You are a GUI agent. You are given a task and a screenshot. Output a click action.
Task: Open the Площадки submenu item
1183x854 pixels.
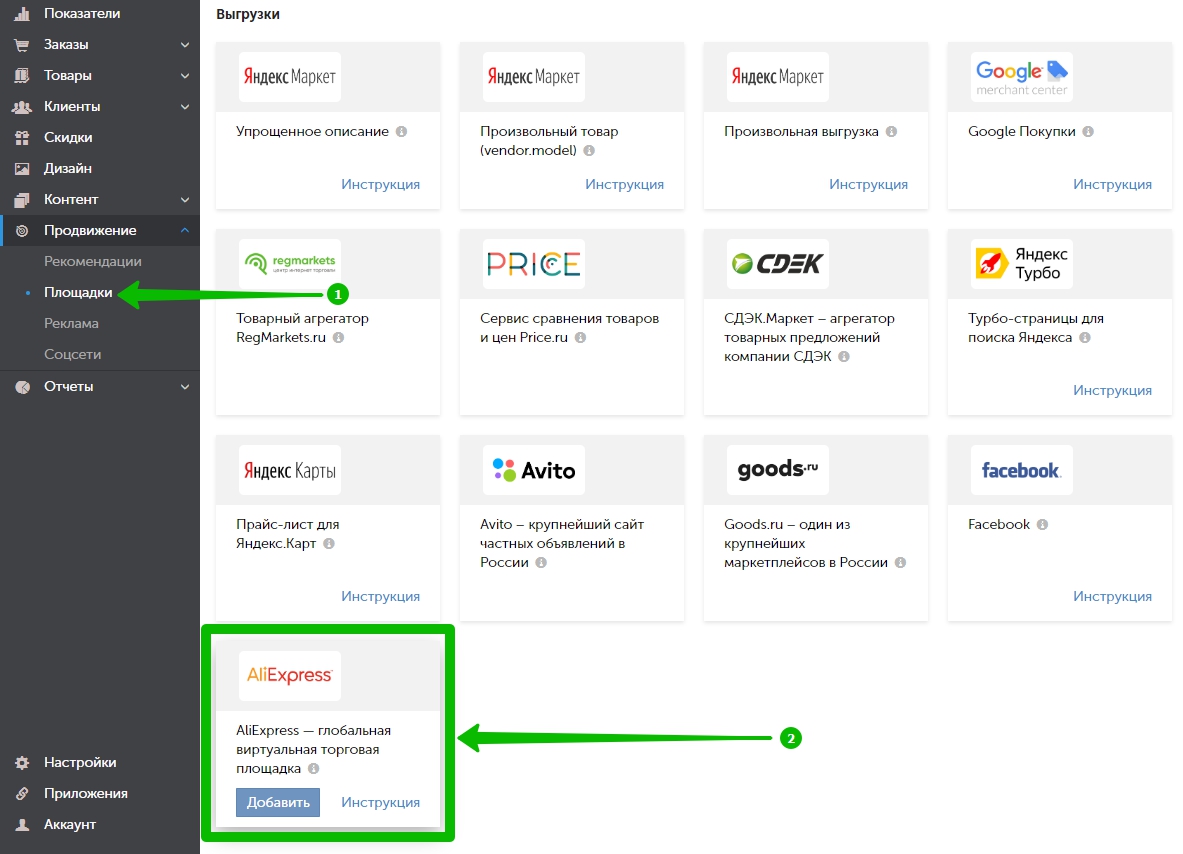(x=78, y=292)
